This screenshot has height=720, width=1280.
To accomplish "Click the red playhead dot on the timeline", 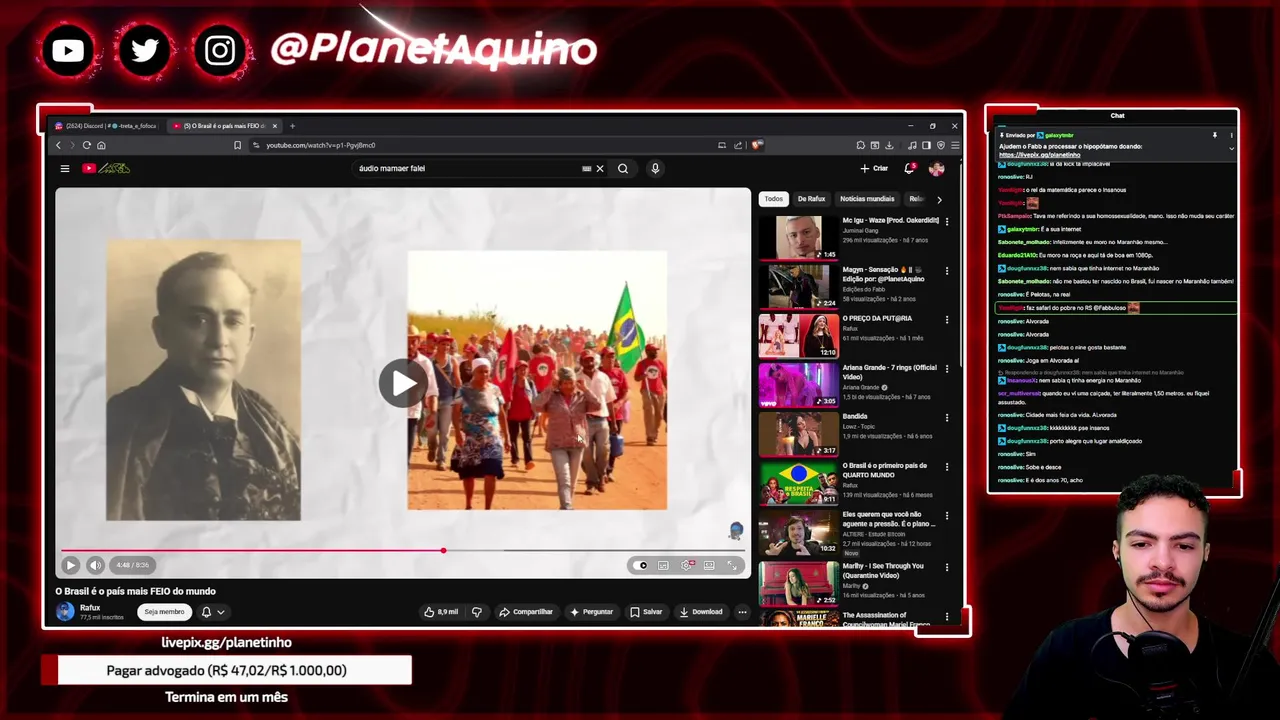I will pos(443,550).
